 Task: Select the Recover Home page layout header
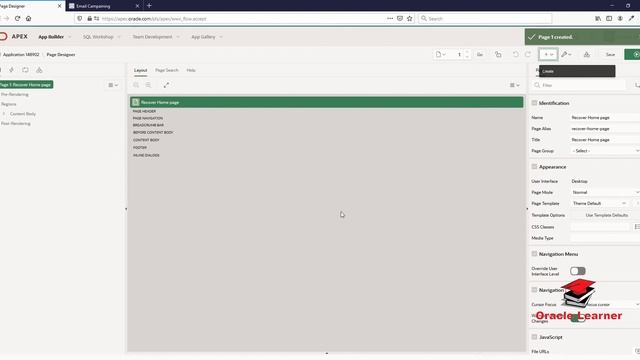click(x=327, y=102)
